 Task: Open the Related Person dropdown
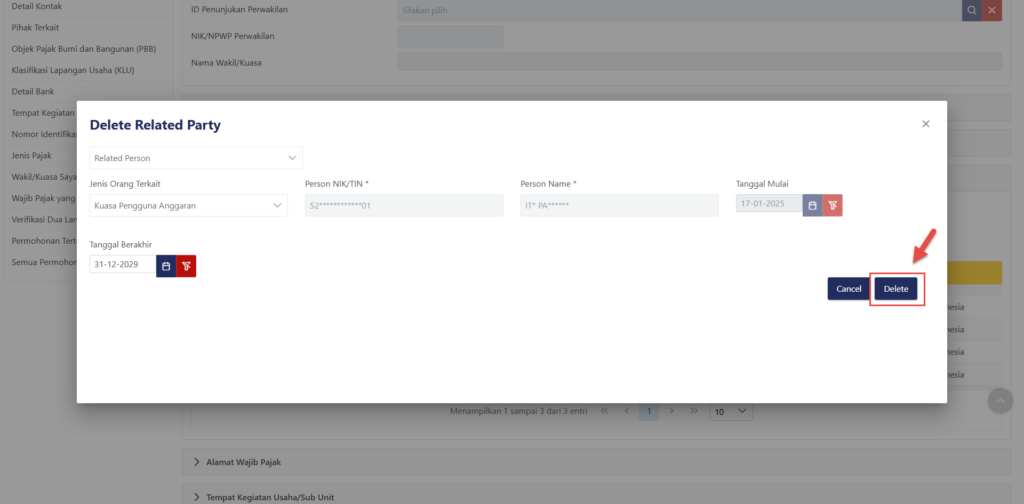pos(196,158)
